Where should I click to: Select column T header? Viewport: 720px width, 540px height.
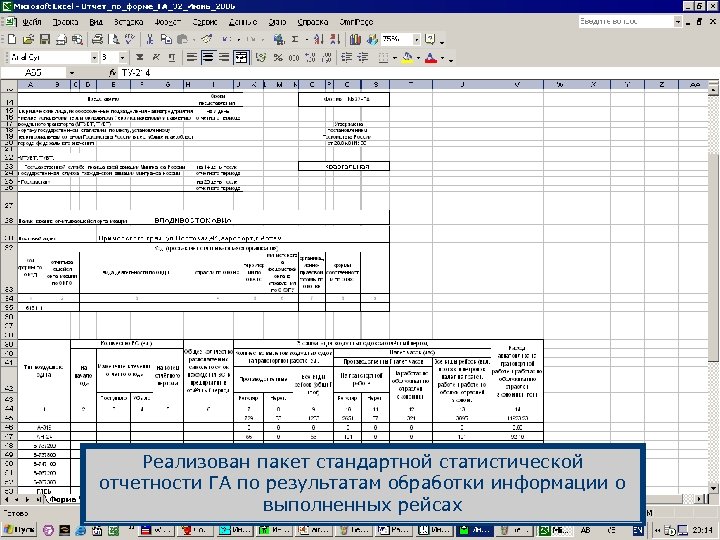tap(411, 84)
